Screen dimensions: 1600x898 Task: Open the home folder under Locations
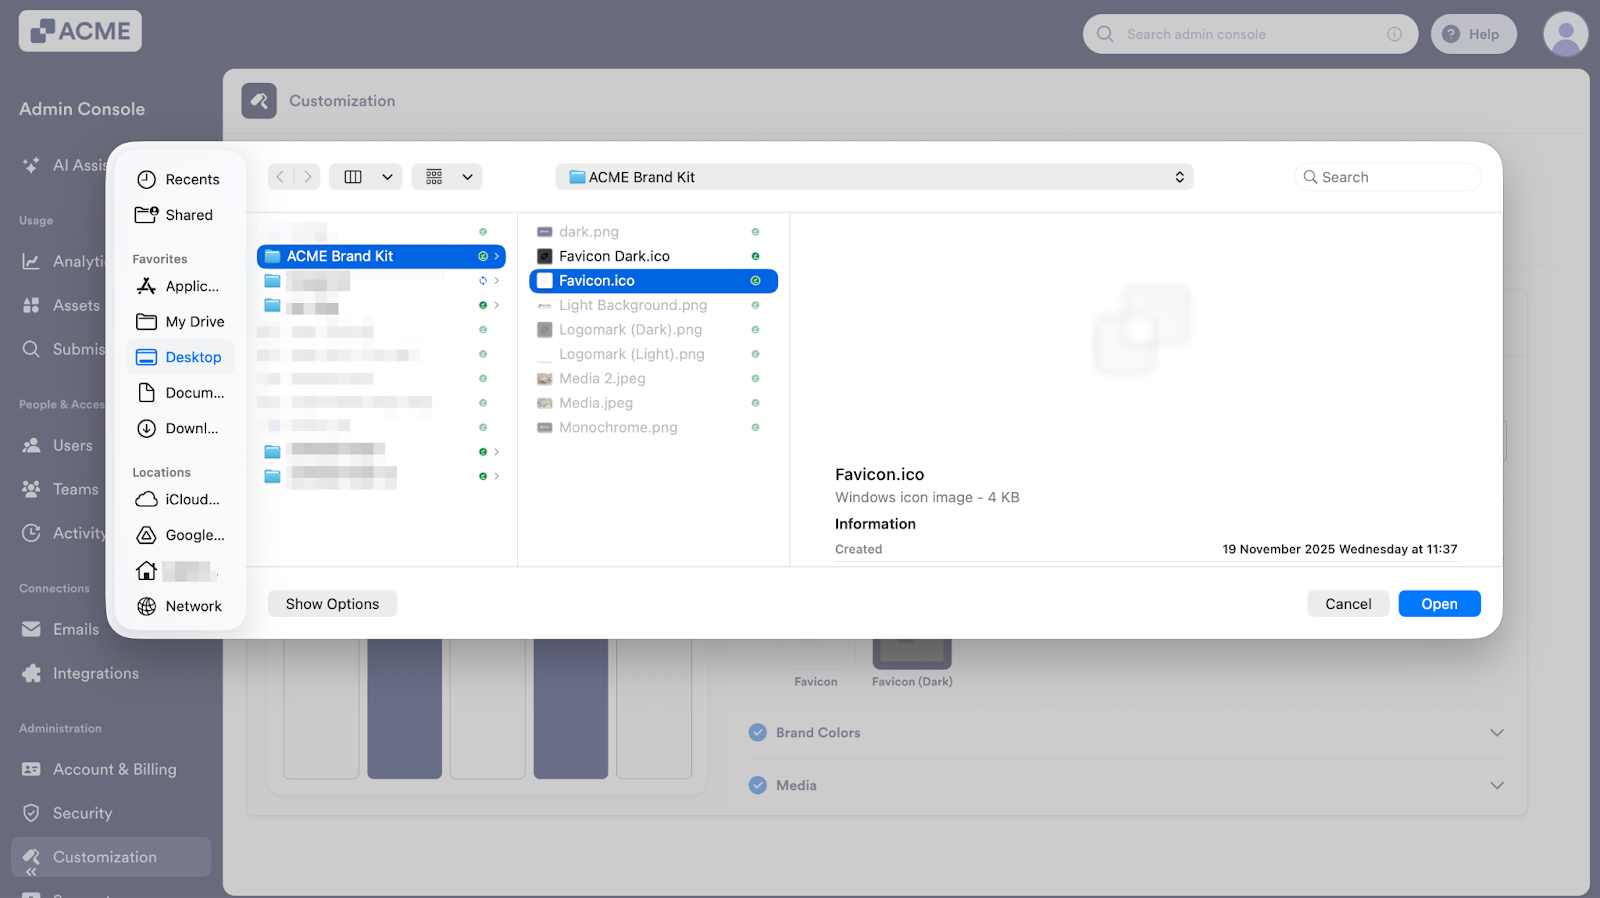(178, 571)
